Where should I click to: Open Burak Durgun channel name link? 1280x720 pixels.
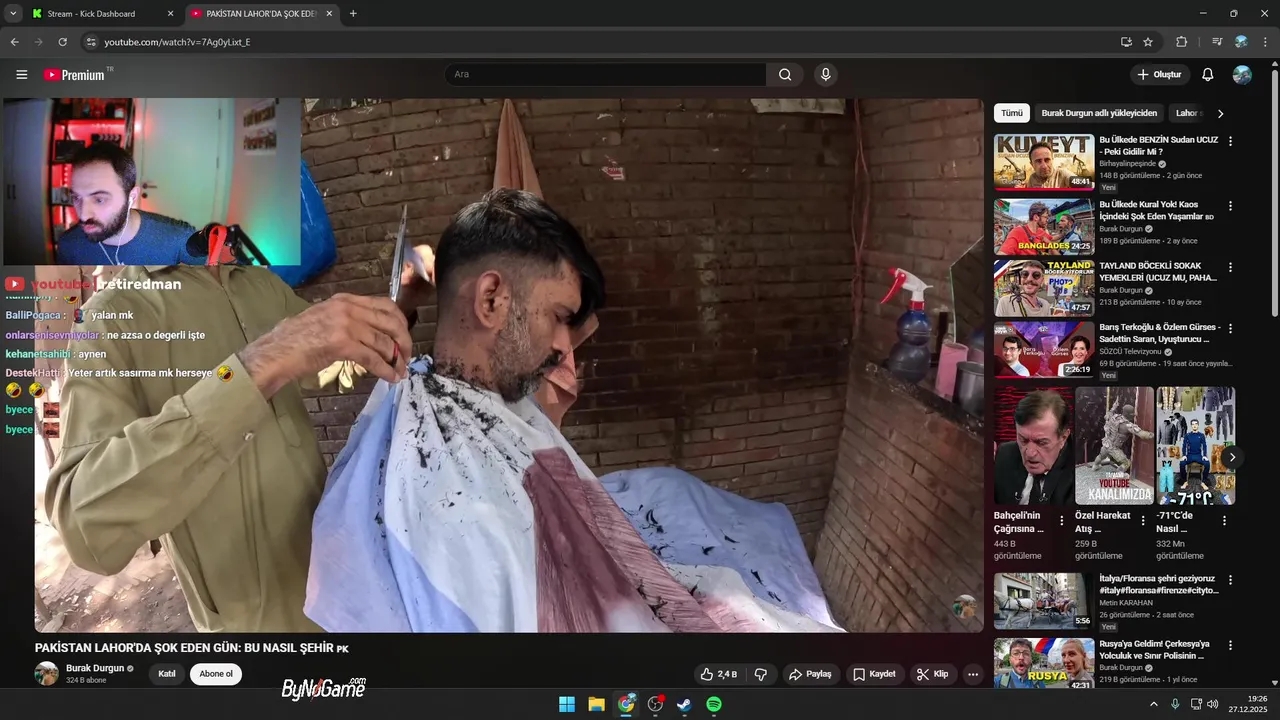(95, 668)
